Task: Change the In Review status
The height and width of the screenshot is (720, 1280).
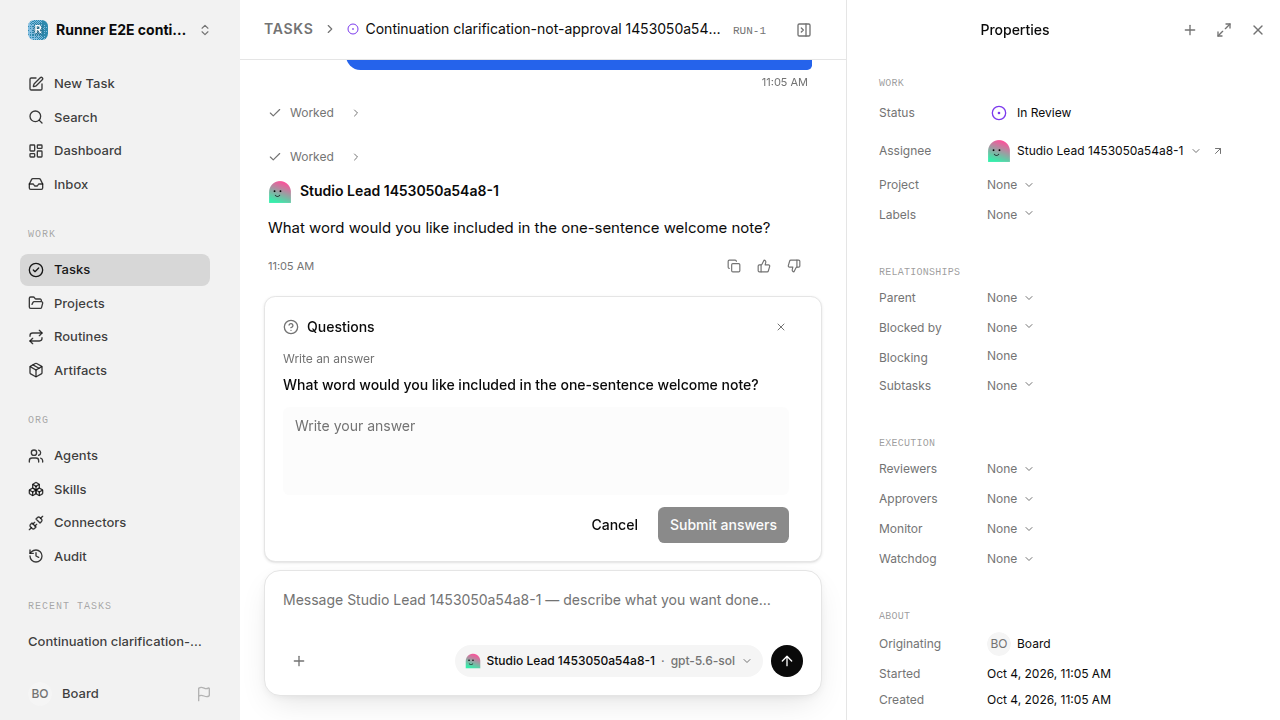Action: pyautogui.click(x=1030, y=113)
